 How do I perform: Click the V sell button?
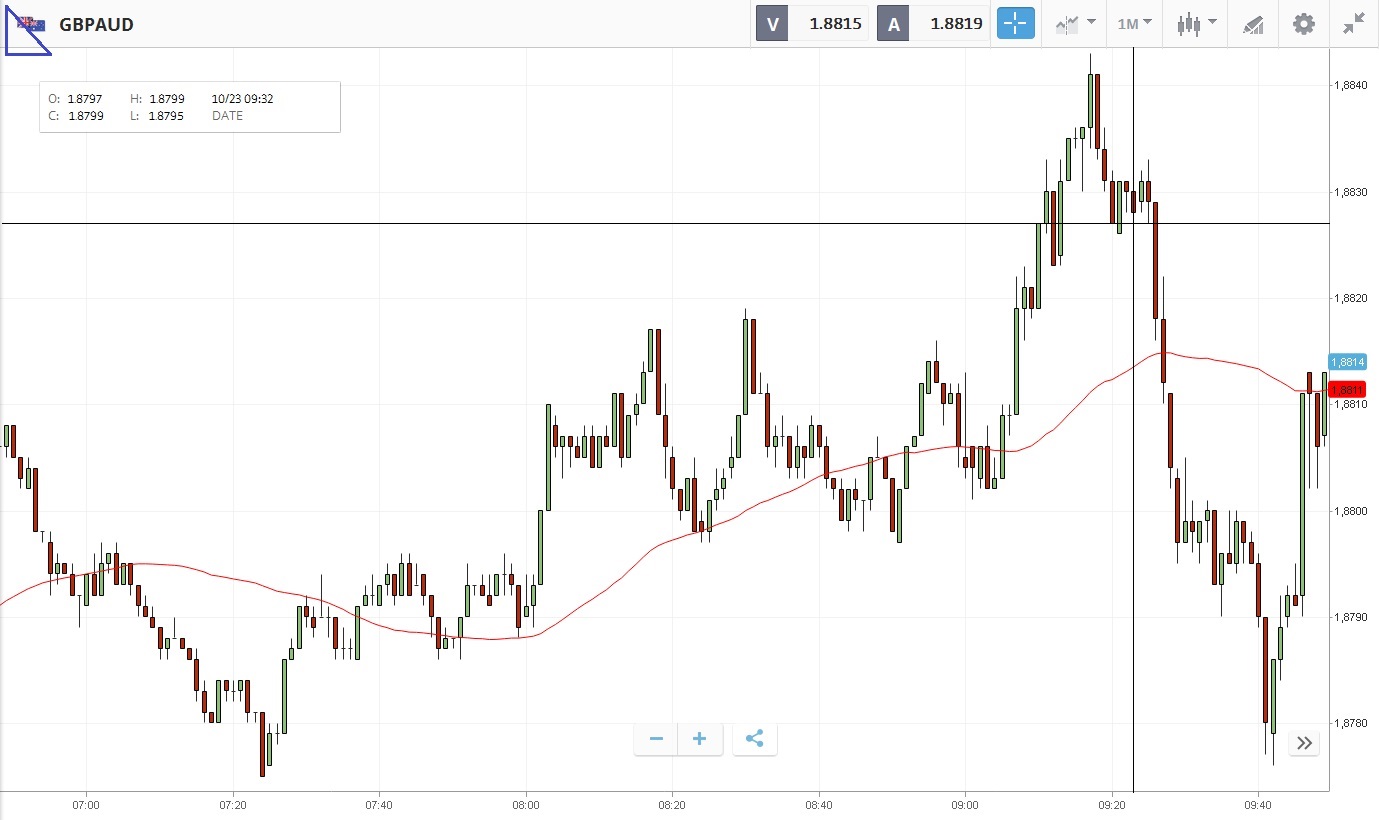pos(772,24)
